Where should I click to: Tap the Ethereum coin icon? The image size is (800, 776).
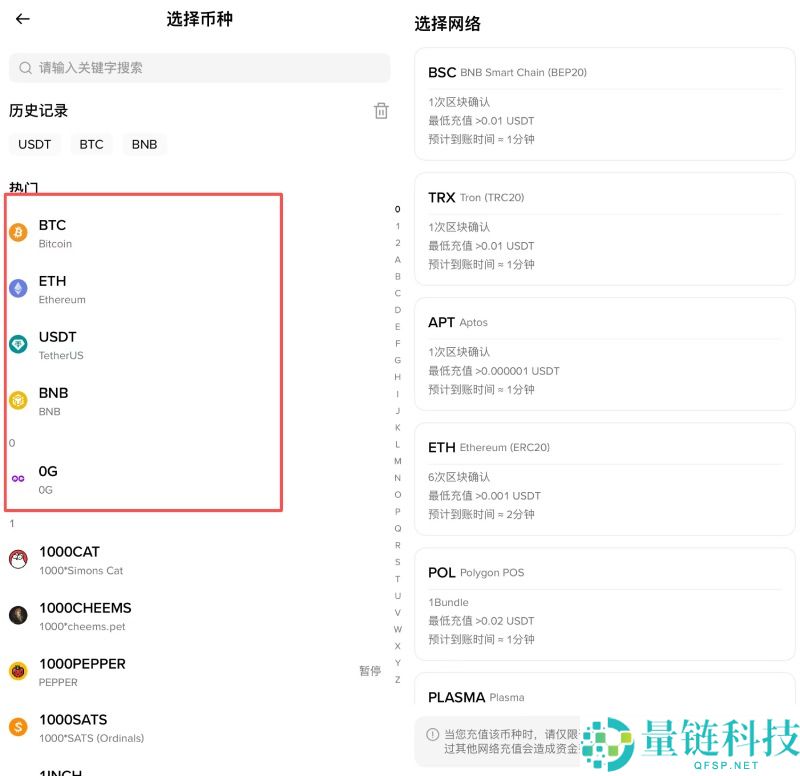click(18, 289)
